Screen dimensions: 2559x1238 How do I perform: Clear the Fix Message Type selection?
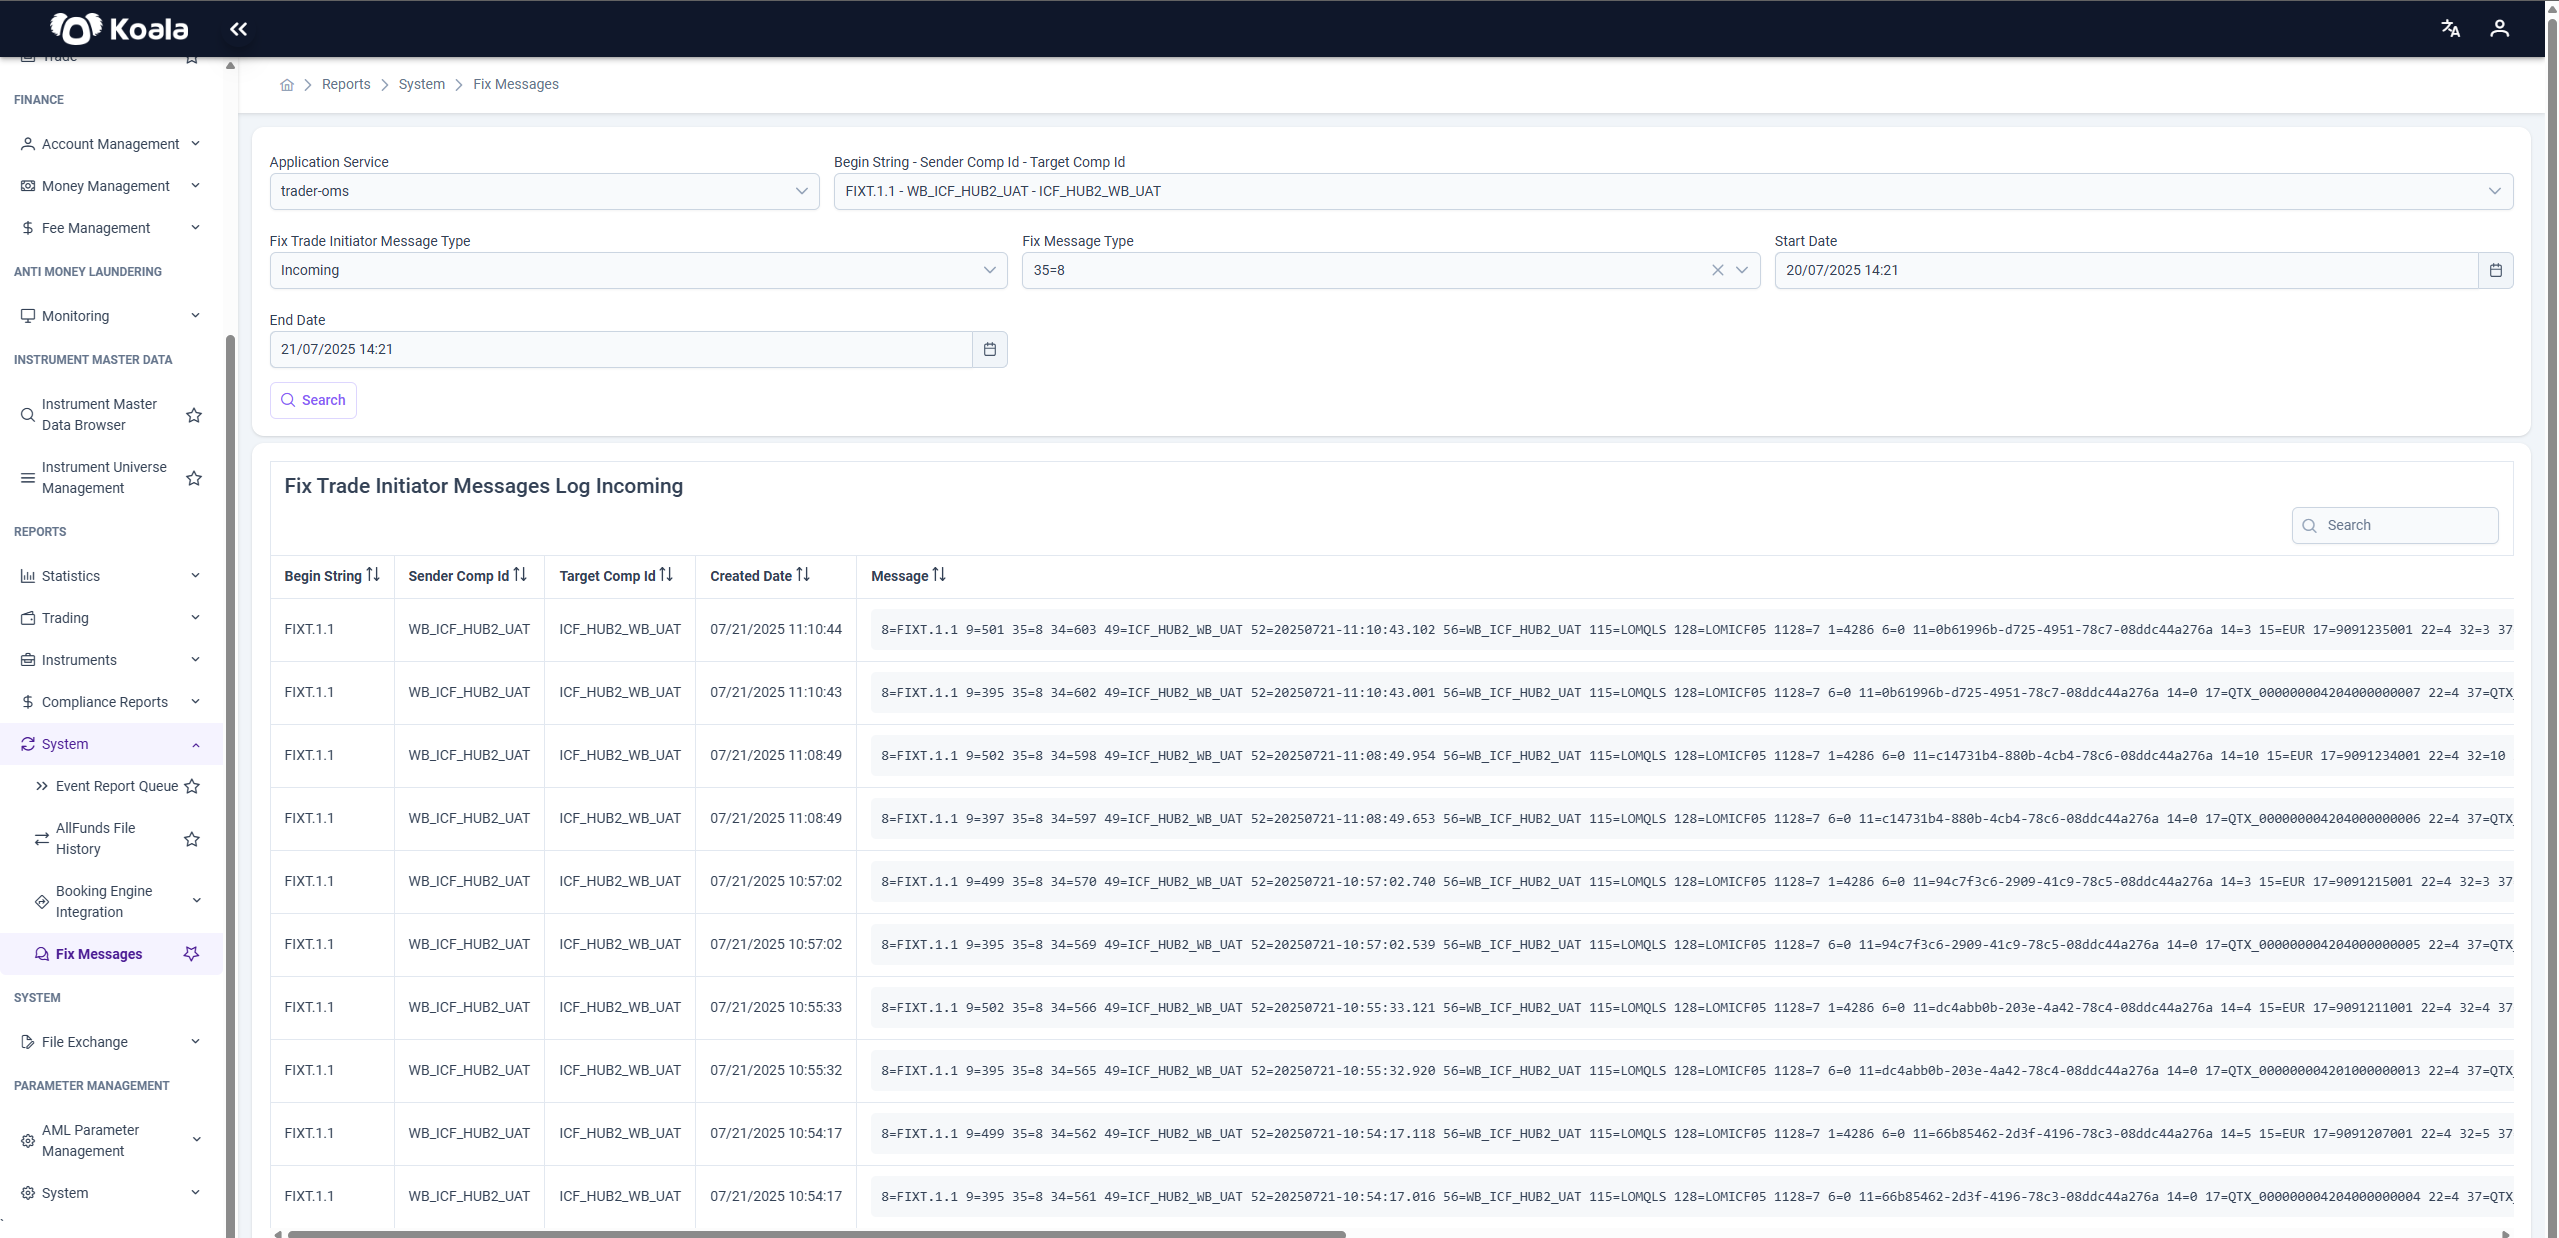pyautogui.click(x=1717, y=270)
